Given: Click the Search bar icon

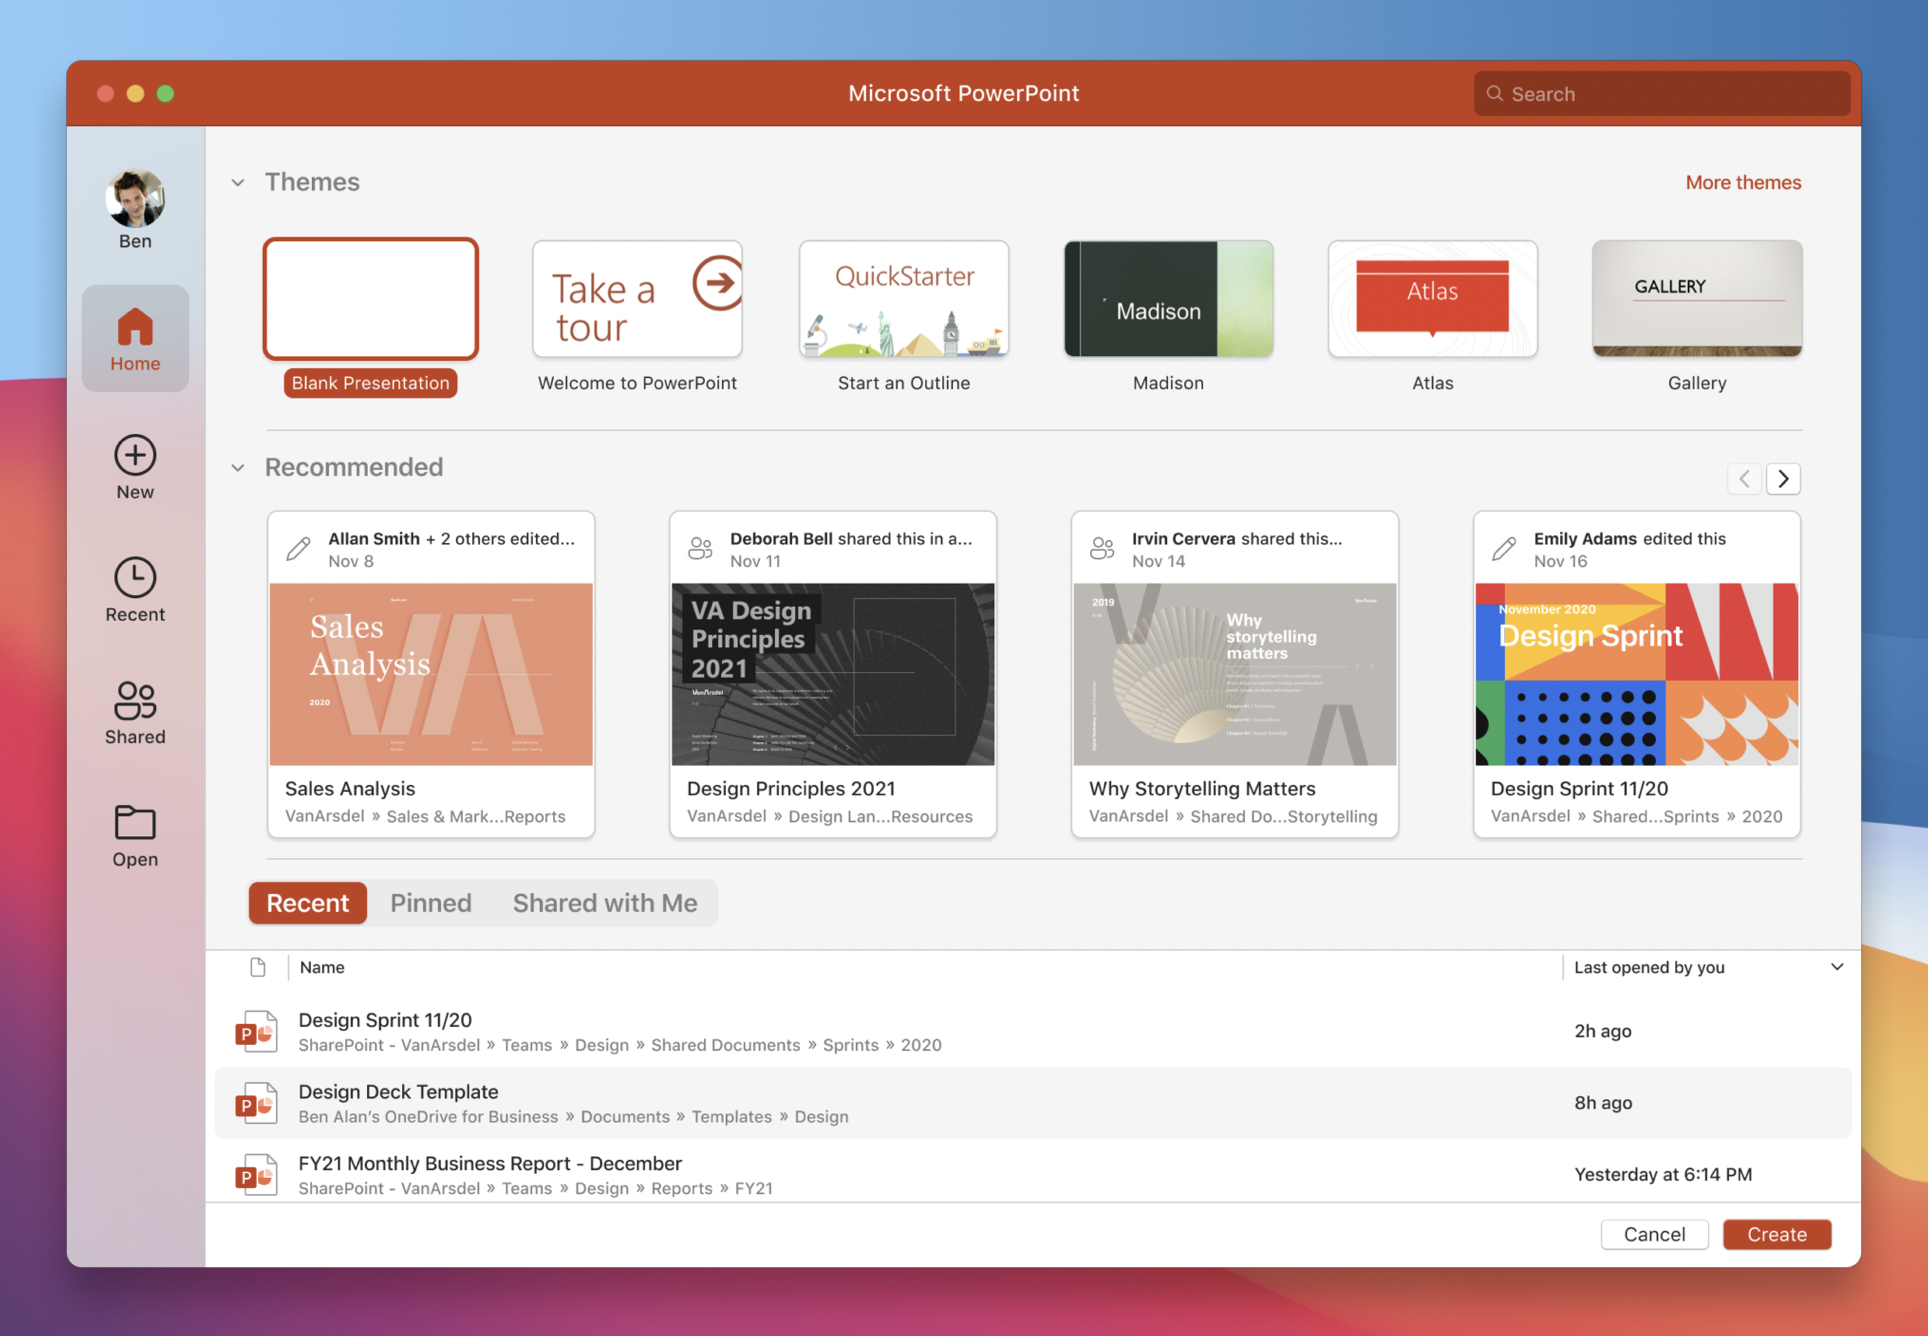Looking at the screenshot, I should [1493, 94].
